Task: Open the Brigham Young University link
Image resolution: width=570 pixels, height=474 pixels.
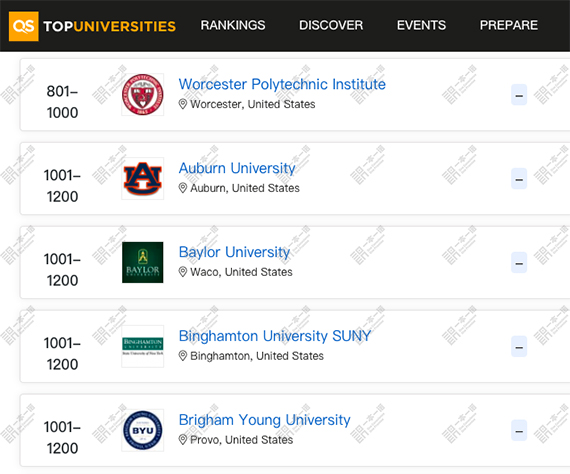Action: pyautogui.click(x=265, y=420)
